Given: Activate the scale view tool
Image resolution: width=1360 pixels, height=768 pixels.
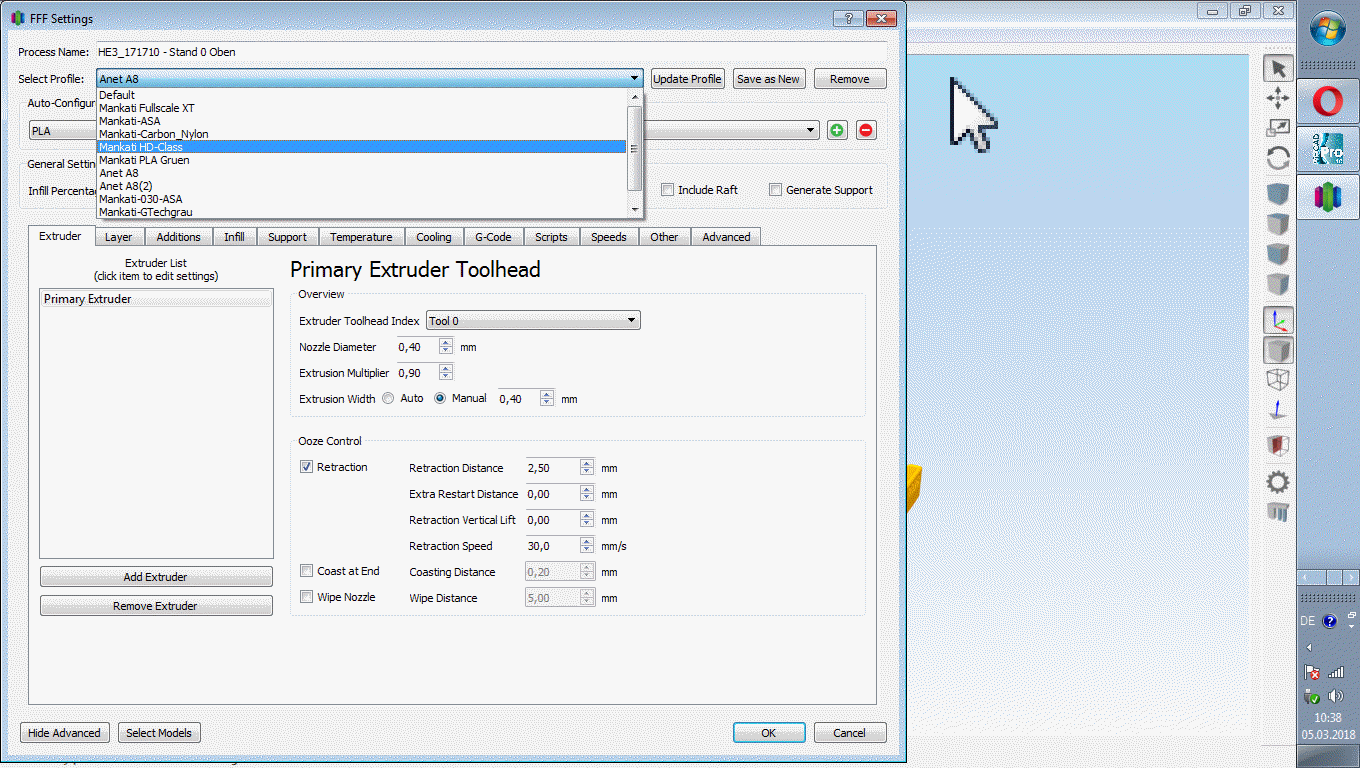Looking at the screenshot, I should click(1278, 128).
